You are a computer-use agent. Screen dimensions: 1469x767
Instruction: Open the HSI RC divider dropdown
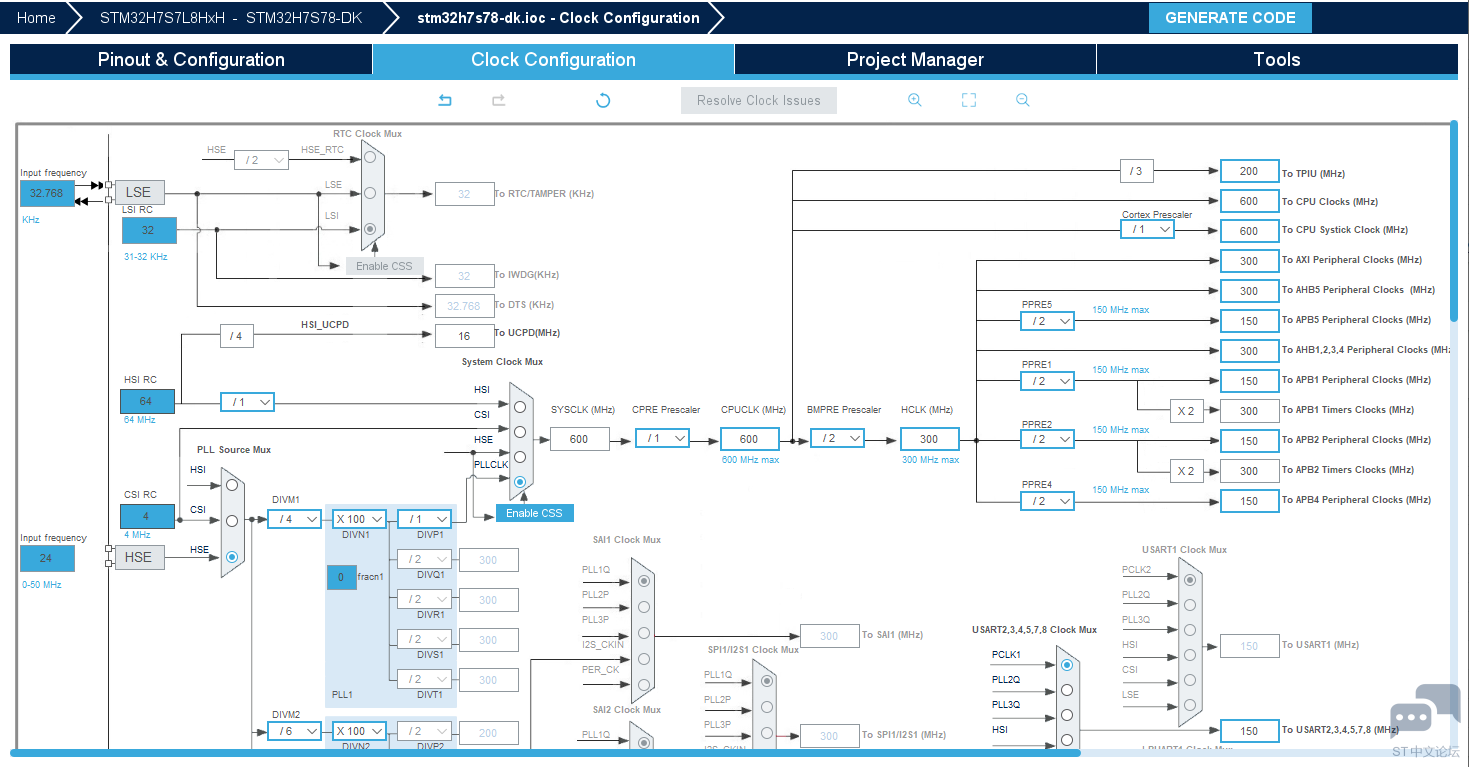247,402
